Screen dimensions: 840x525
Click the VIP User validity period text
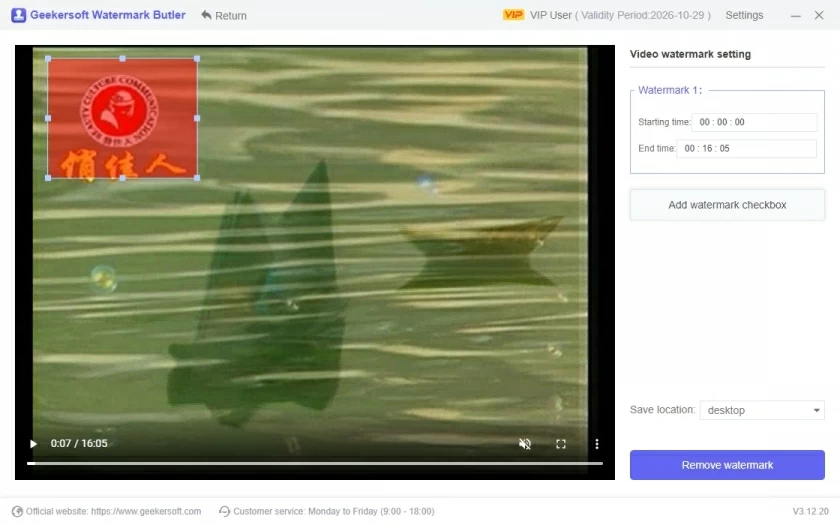click(x=620, y=15)
